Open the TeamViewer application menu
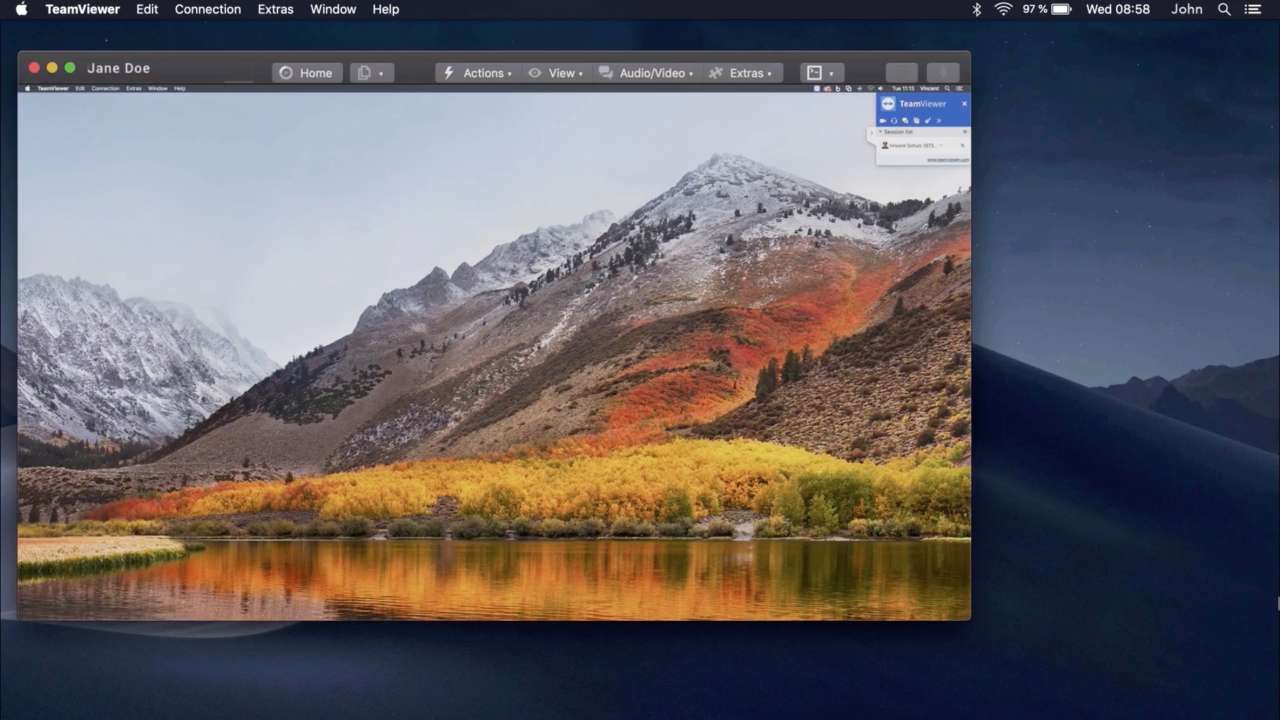This screenshot has width=1280, height=720. (x=82, y=9)
